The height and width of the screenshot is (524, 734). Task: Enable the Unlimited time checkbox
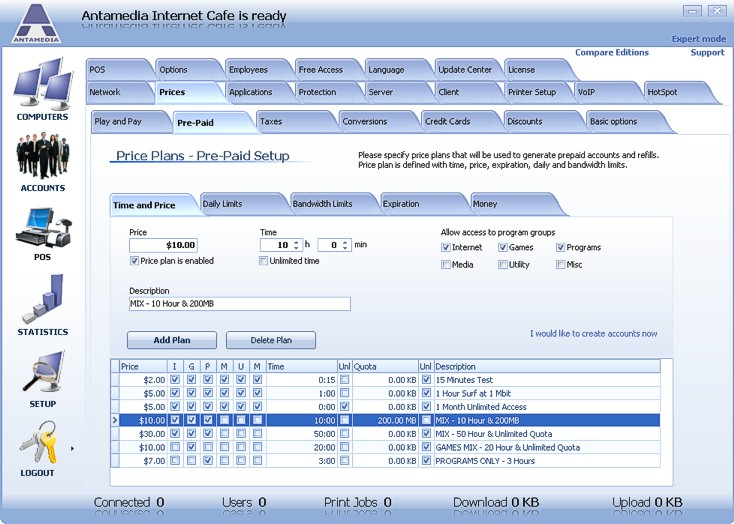264,261
